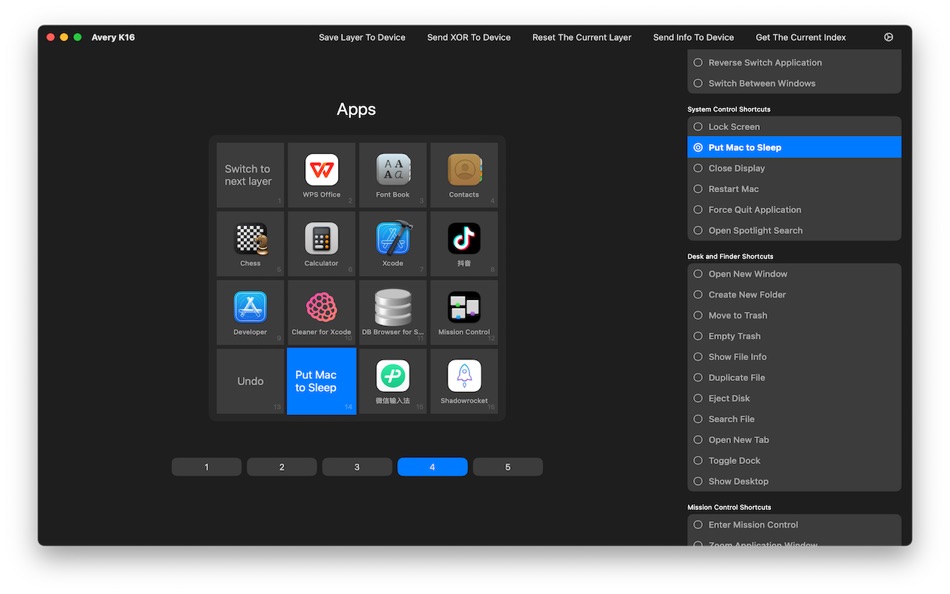Viewport: 950px width, 594px height.
Task: Select Reverse Switch Application option
Action: click(794, 62)
